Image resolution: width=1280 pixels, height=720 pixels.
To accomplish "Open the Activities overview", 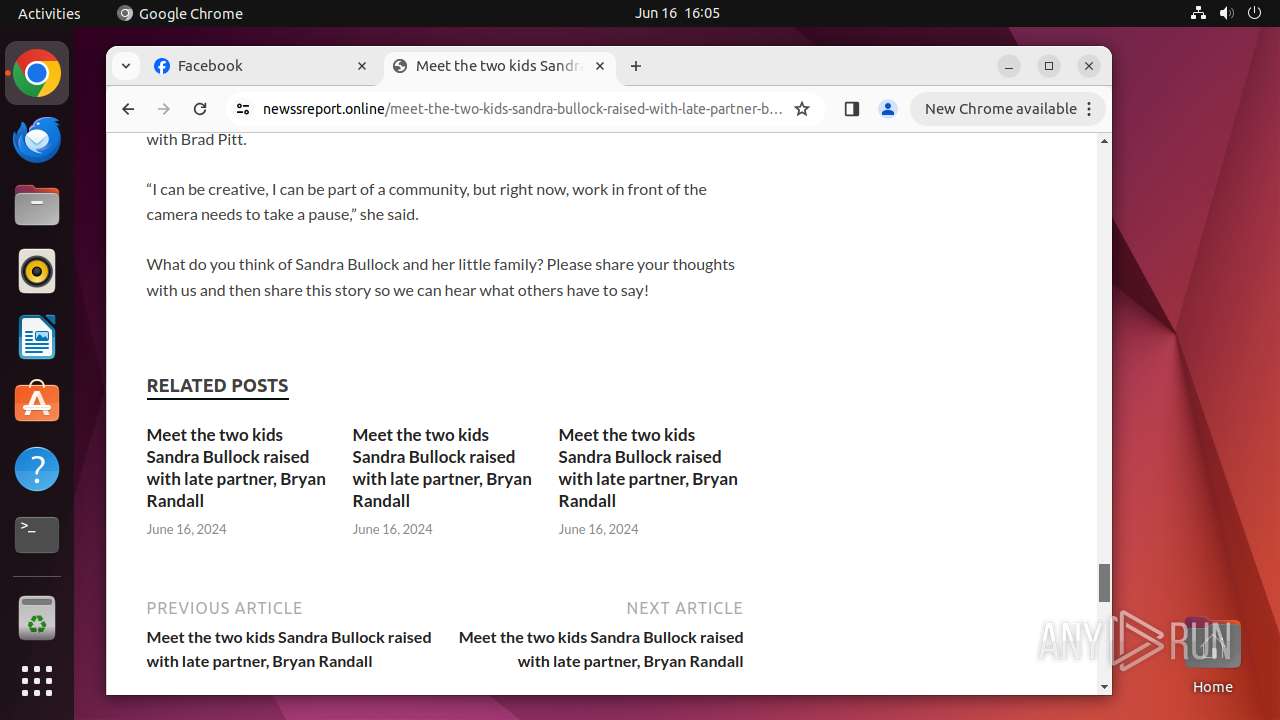I will [49, 13].
